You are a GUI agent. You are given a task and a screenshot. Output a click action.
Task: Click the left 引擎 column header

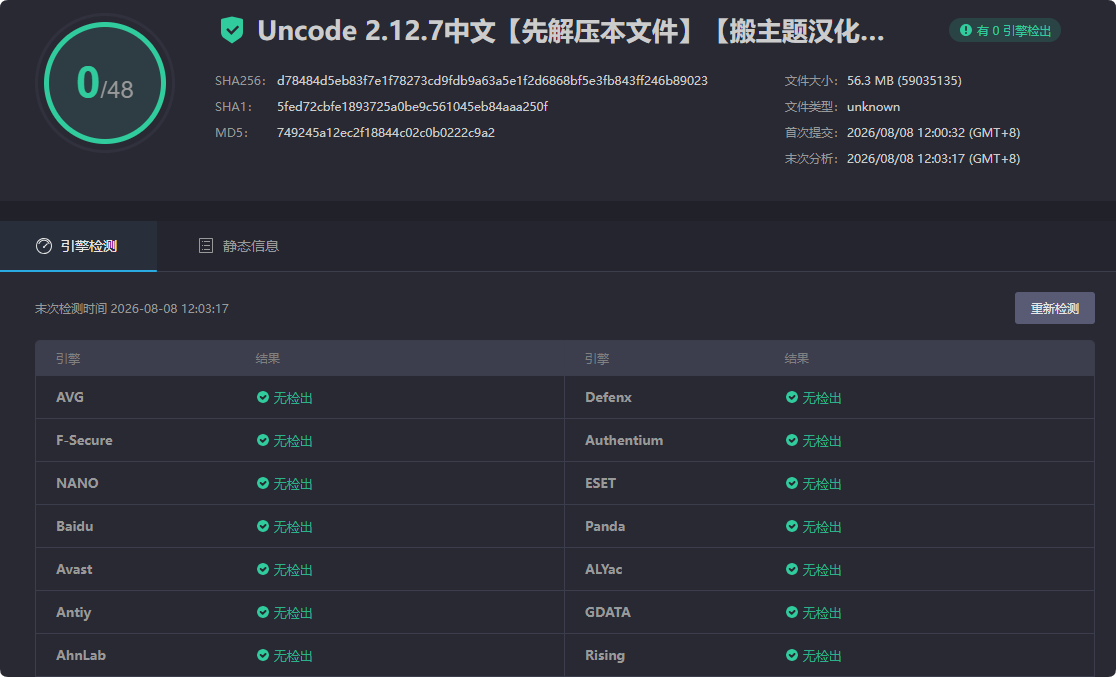pyautogui.click(x=68, y=359)
